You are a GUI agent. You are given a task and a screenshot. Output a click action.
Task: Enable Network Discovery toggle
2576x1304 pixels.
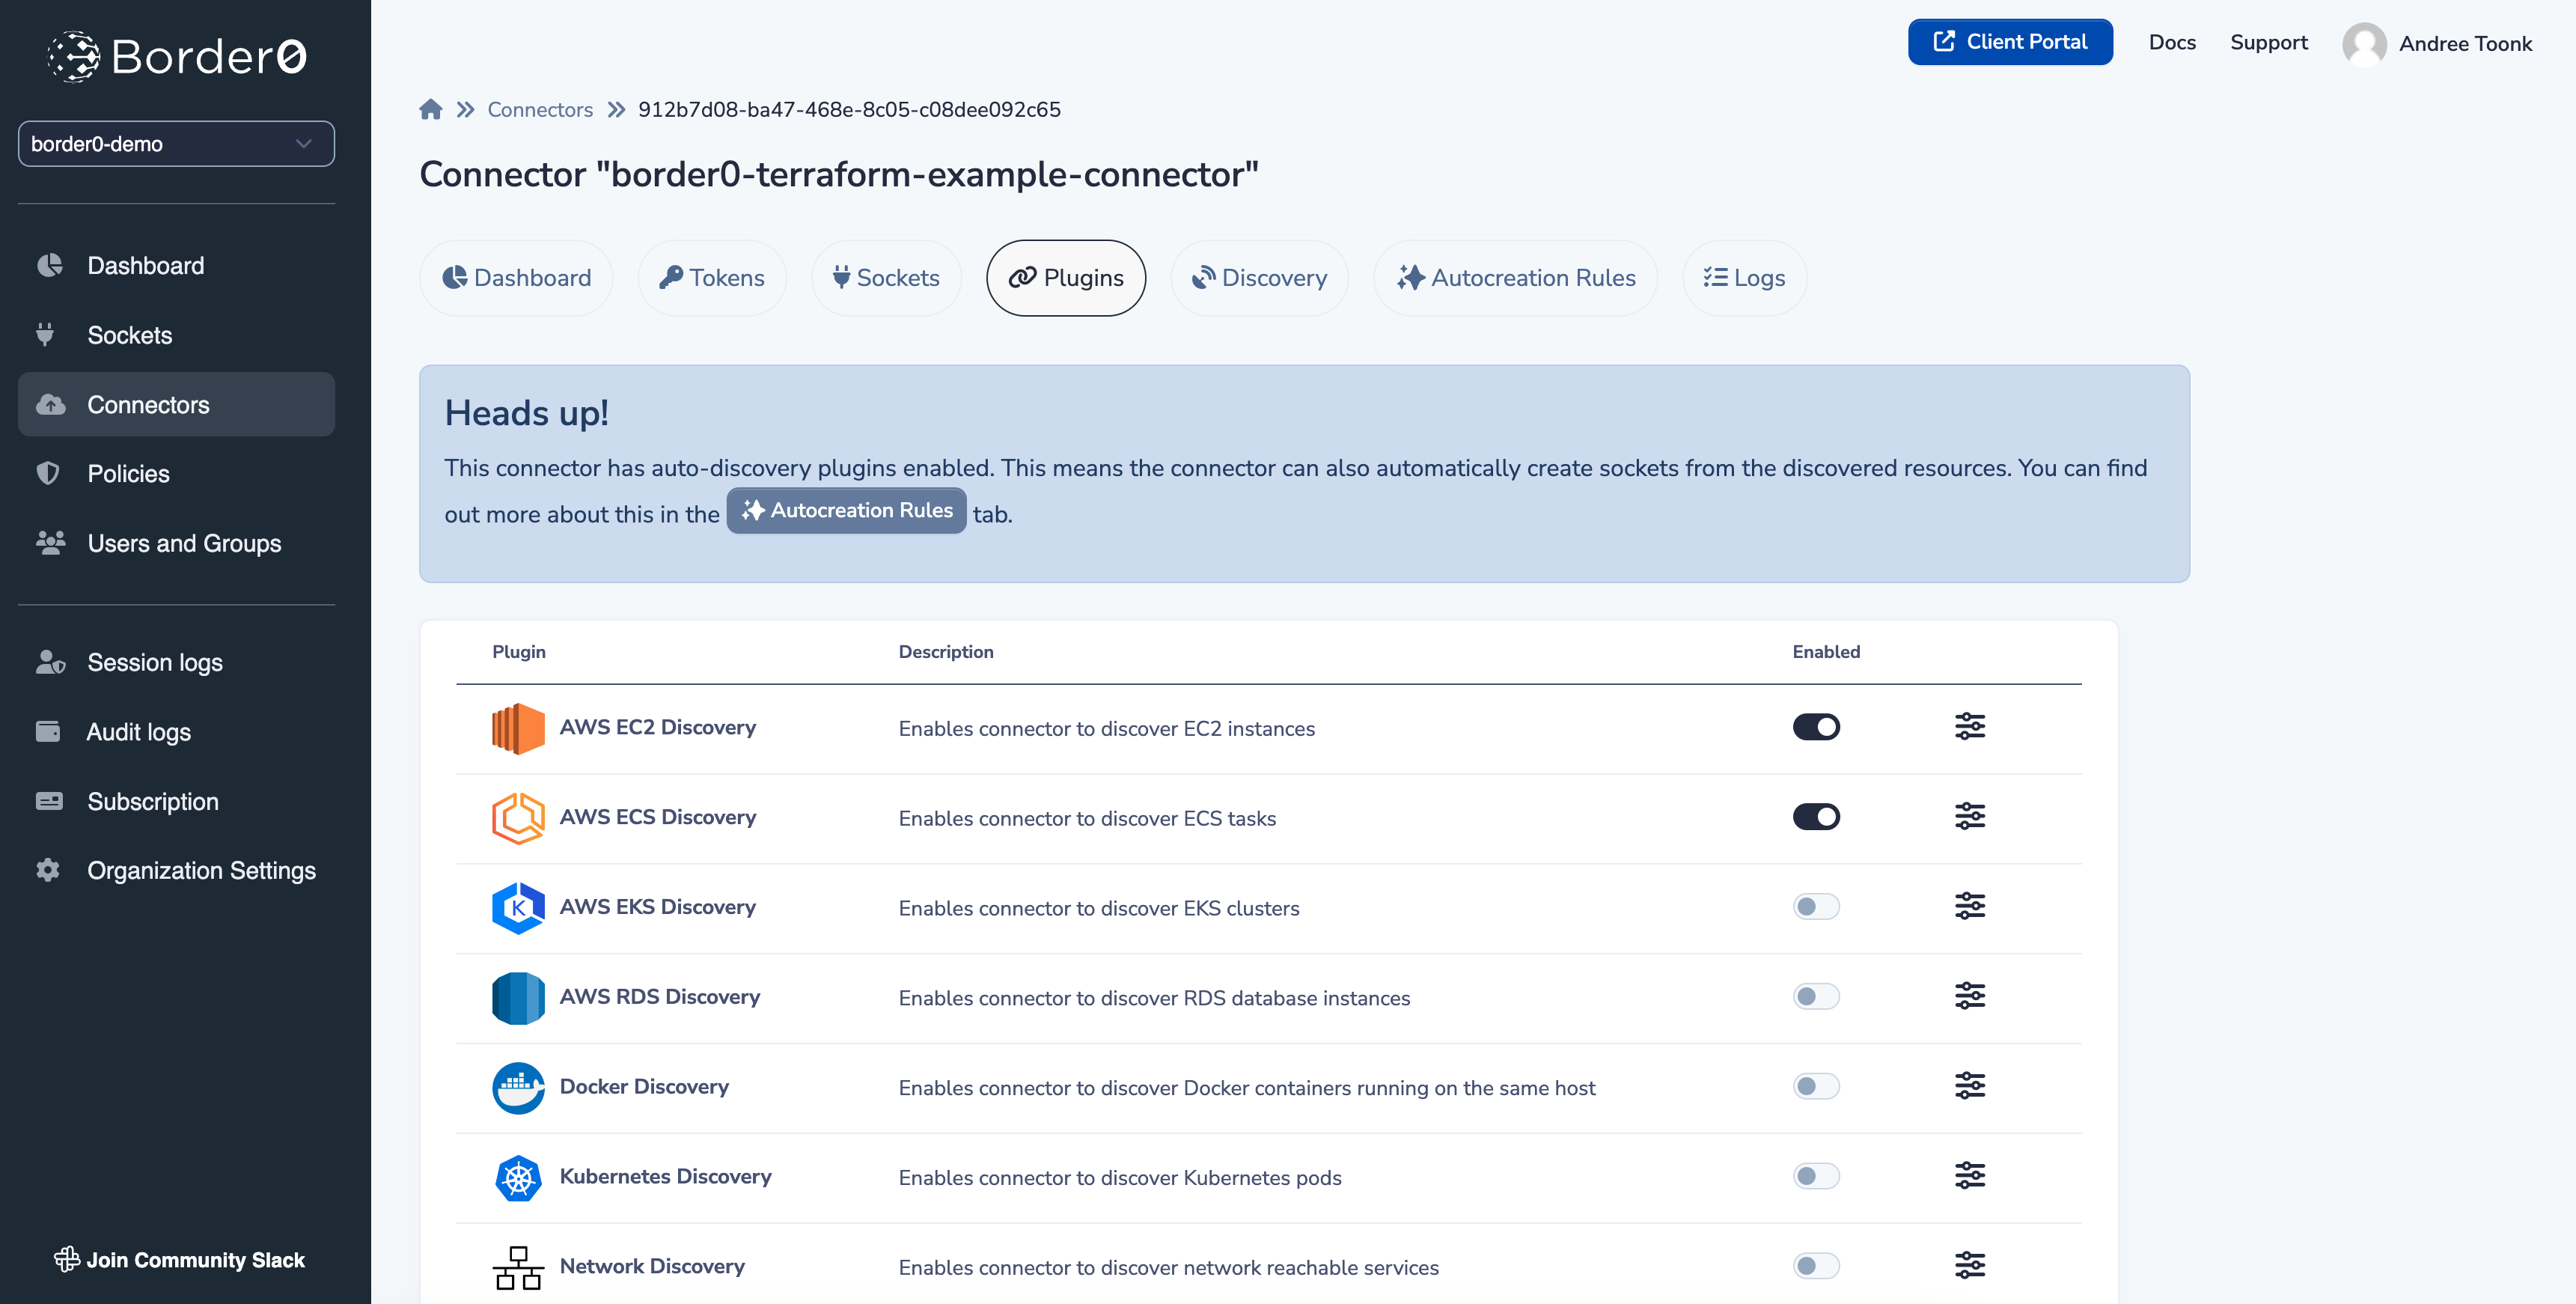tap(1816, 1266)
